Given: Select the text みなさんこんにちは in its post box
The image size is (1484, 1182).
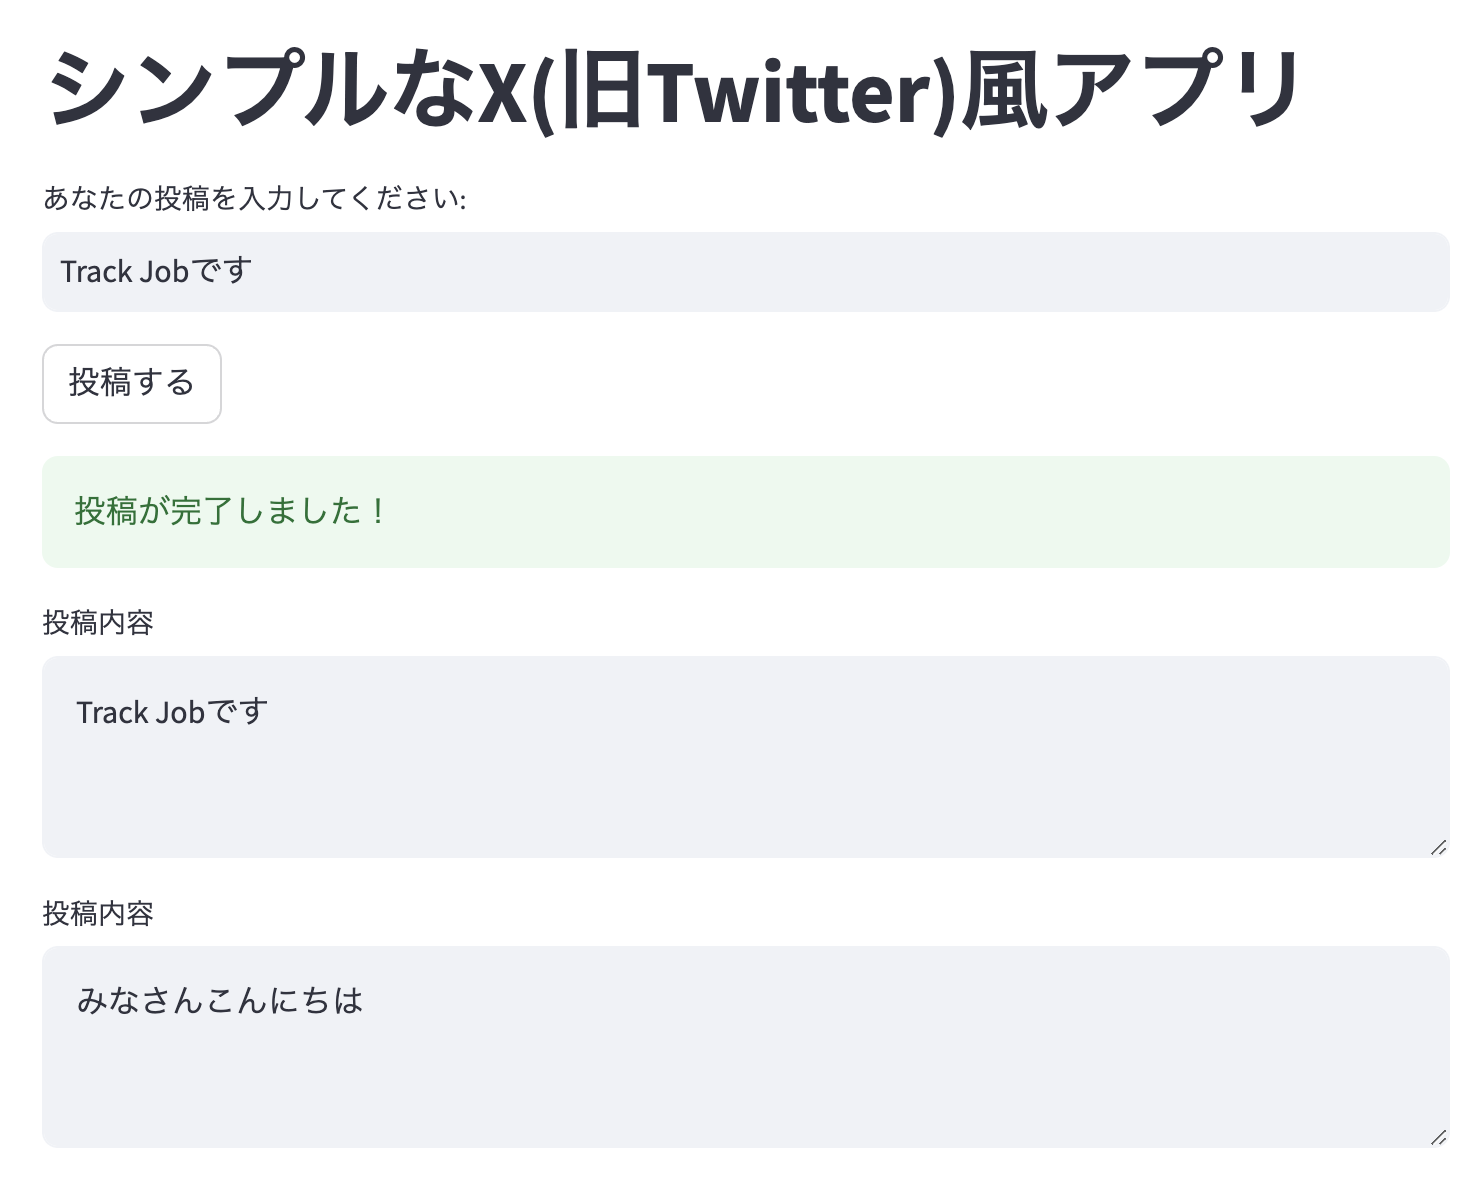Looking at the screenshot, I should tap(222, 1000).
